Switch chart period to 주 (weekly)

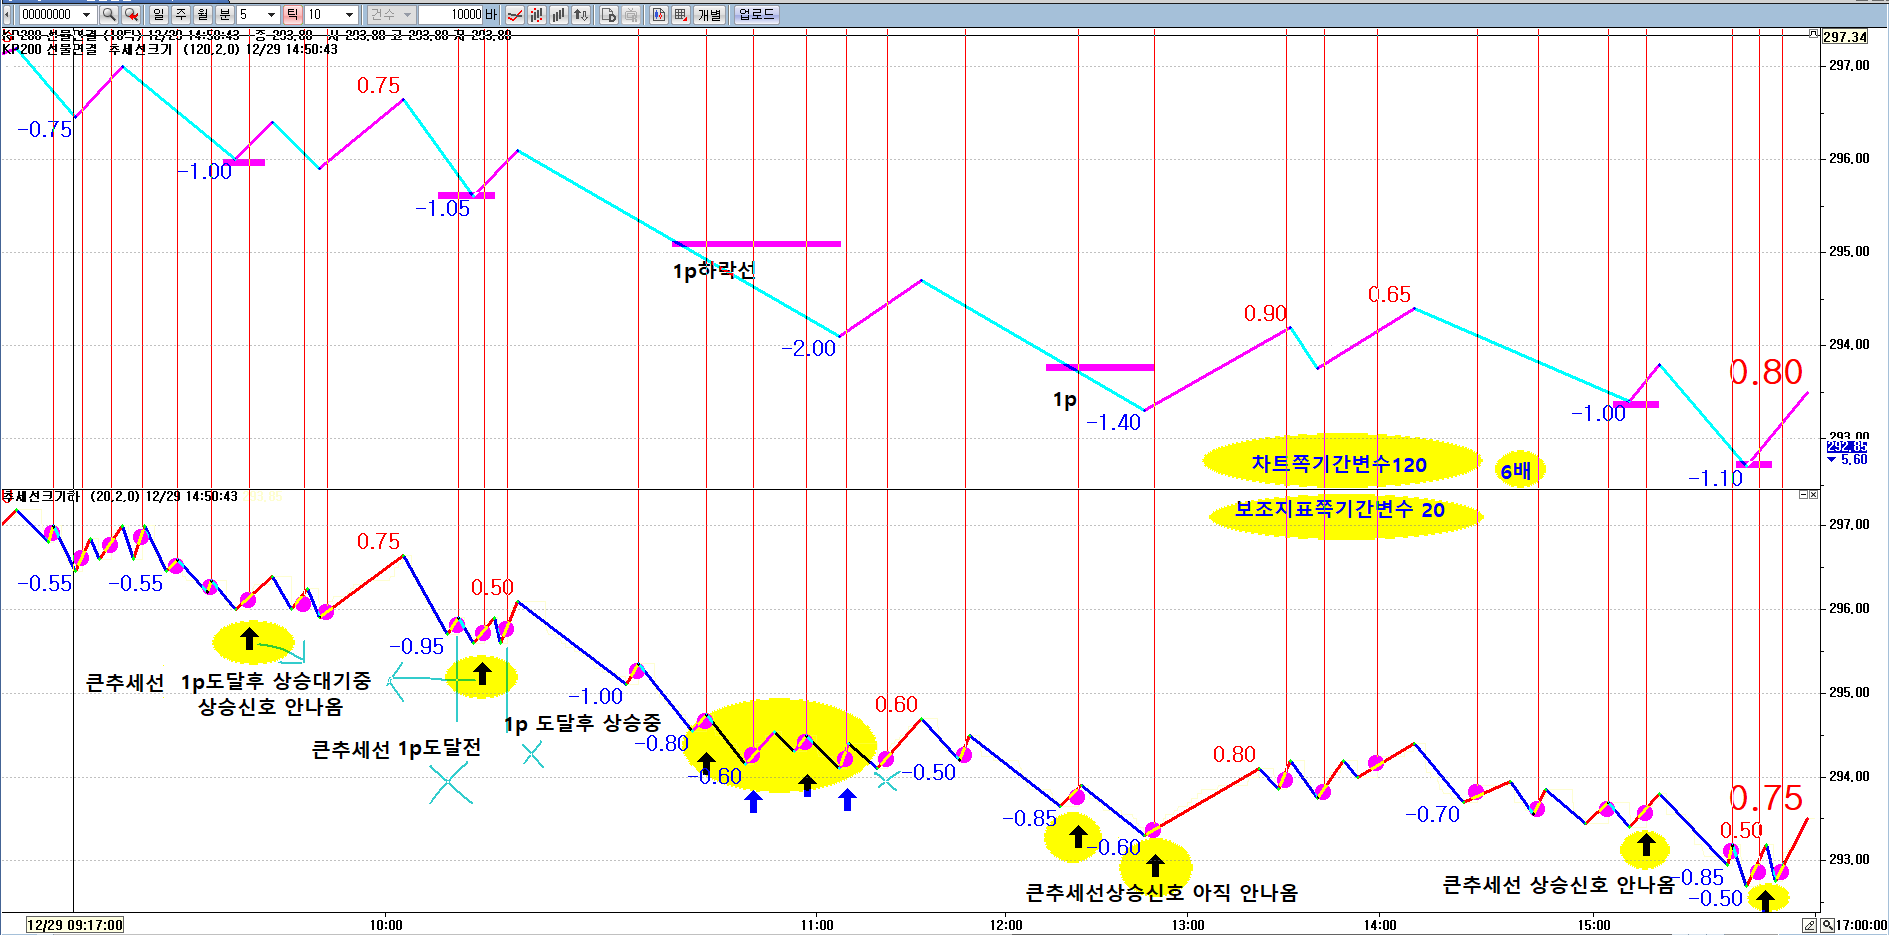181,14
